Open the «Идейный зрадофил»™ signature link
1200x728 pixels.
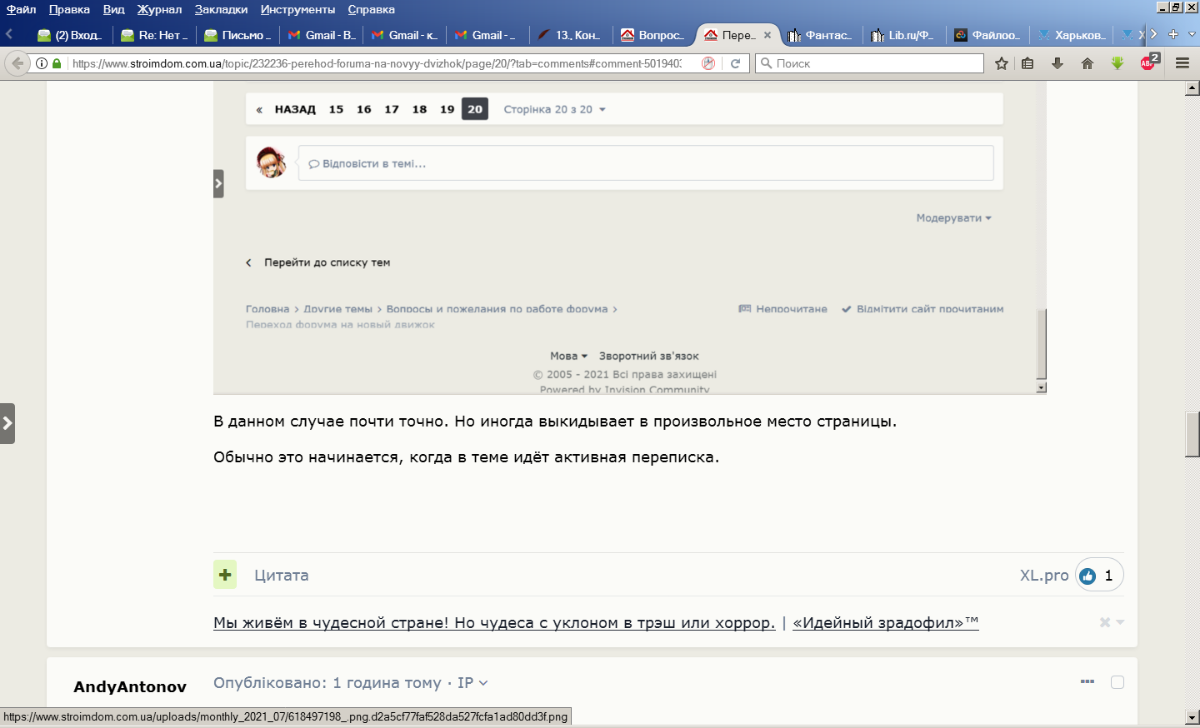coord(885,623)
